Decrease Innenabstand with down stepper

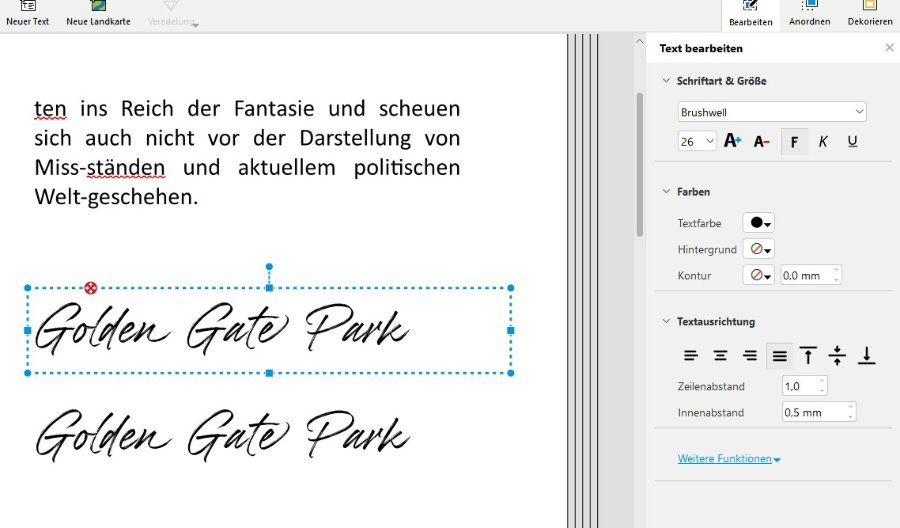coord(851,417)
